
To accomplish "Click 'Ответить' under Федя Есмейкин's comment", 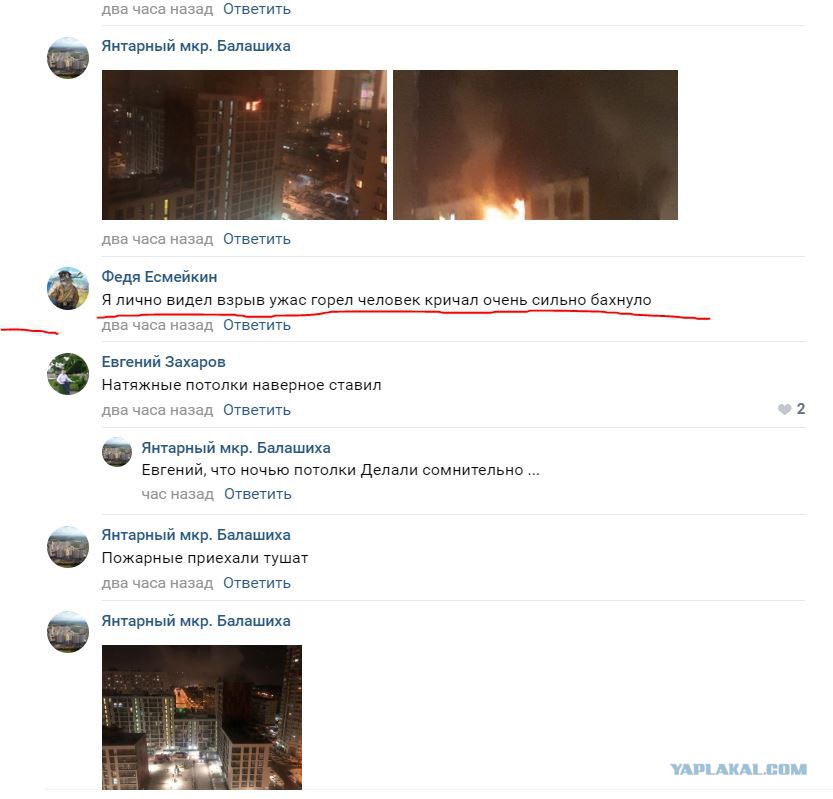I will pyautogui.click(x=257, y=325).
